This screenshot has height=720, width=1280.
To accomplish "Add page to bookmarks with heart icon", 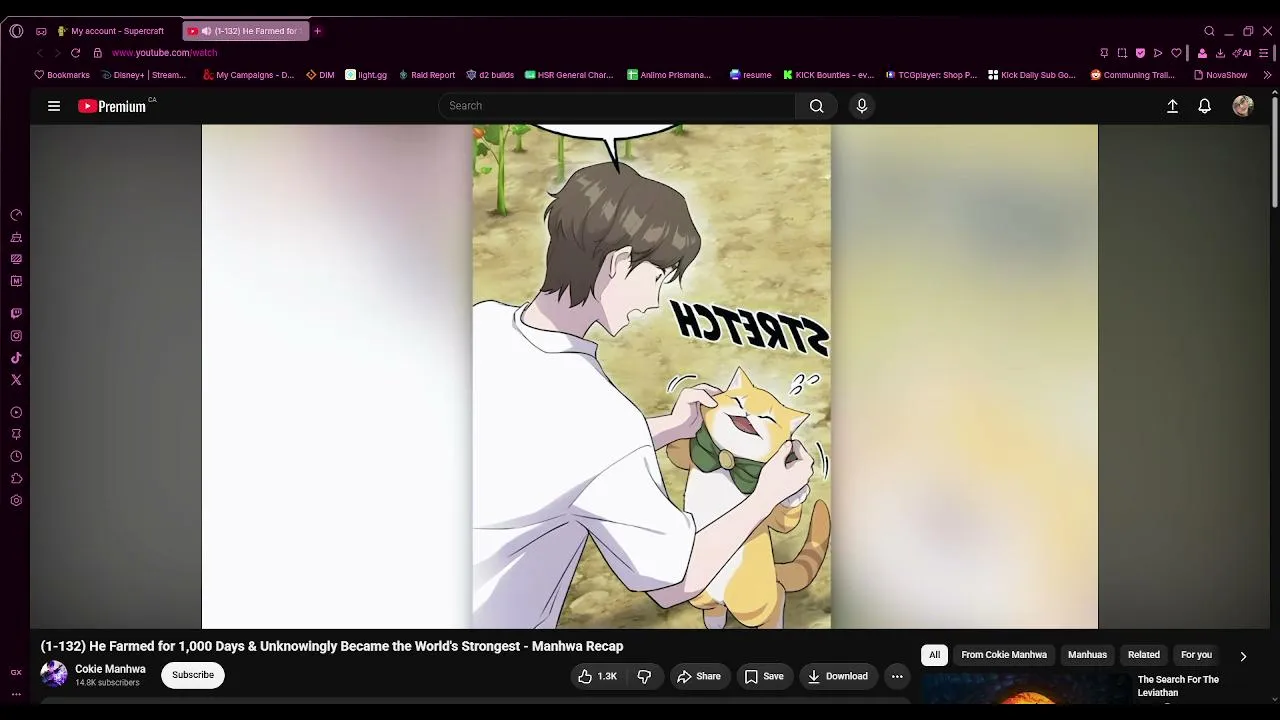I will (x=1176, y=53).
